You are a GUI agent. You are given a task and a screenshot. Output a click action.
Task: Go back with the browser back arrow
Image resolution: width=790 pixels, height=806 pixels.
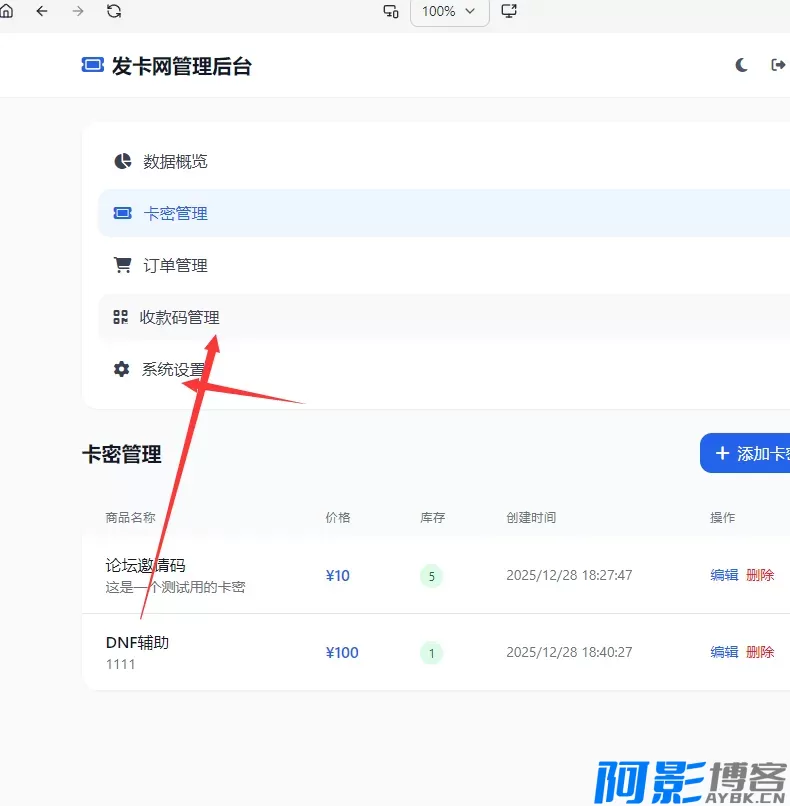42,11
